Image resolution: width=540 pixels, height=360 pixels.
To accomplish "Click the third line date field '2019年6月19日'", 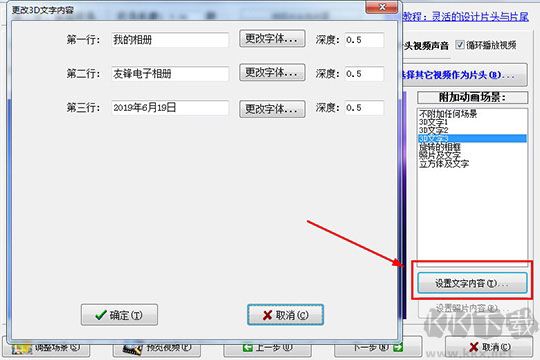I will pyautogui.click(x=170, y=108).
